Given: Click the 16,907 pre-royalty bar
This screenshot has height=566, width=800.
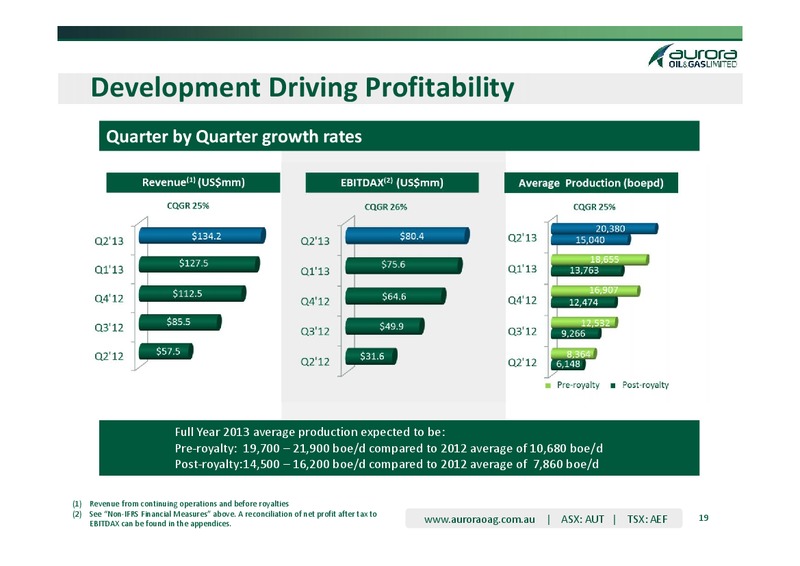Looking at the screenshot, I should tap(595, 291).
